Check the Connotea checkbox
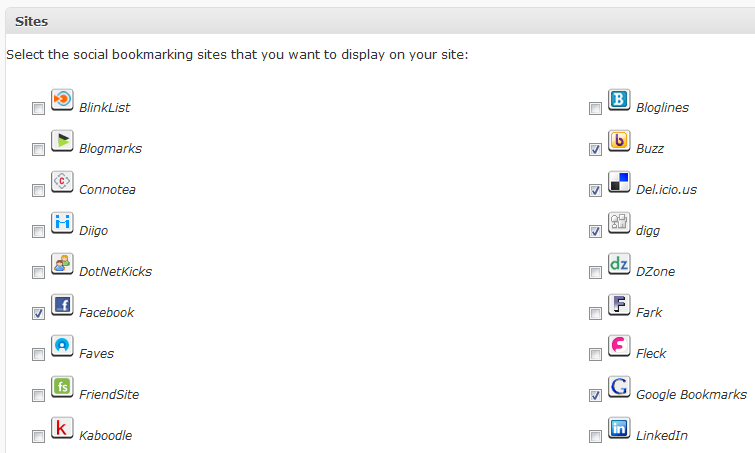The width and height of the screenshot is (755, 453). (38, 190)
